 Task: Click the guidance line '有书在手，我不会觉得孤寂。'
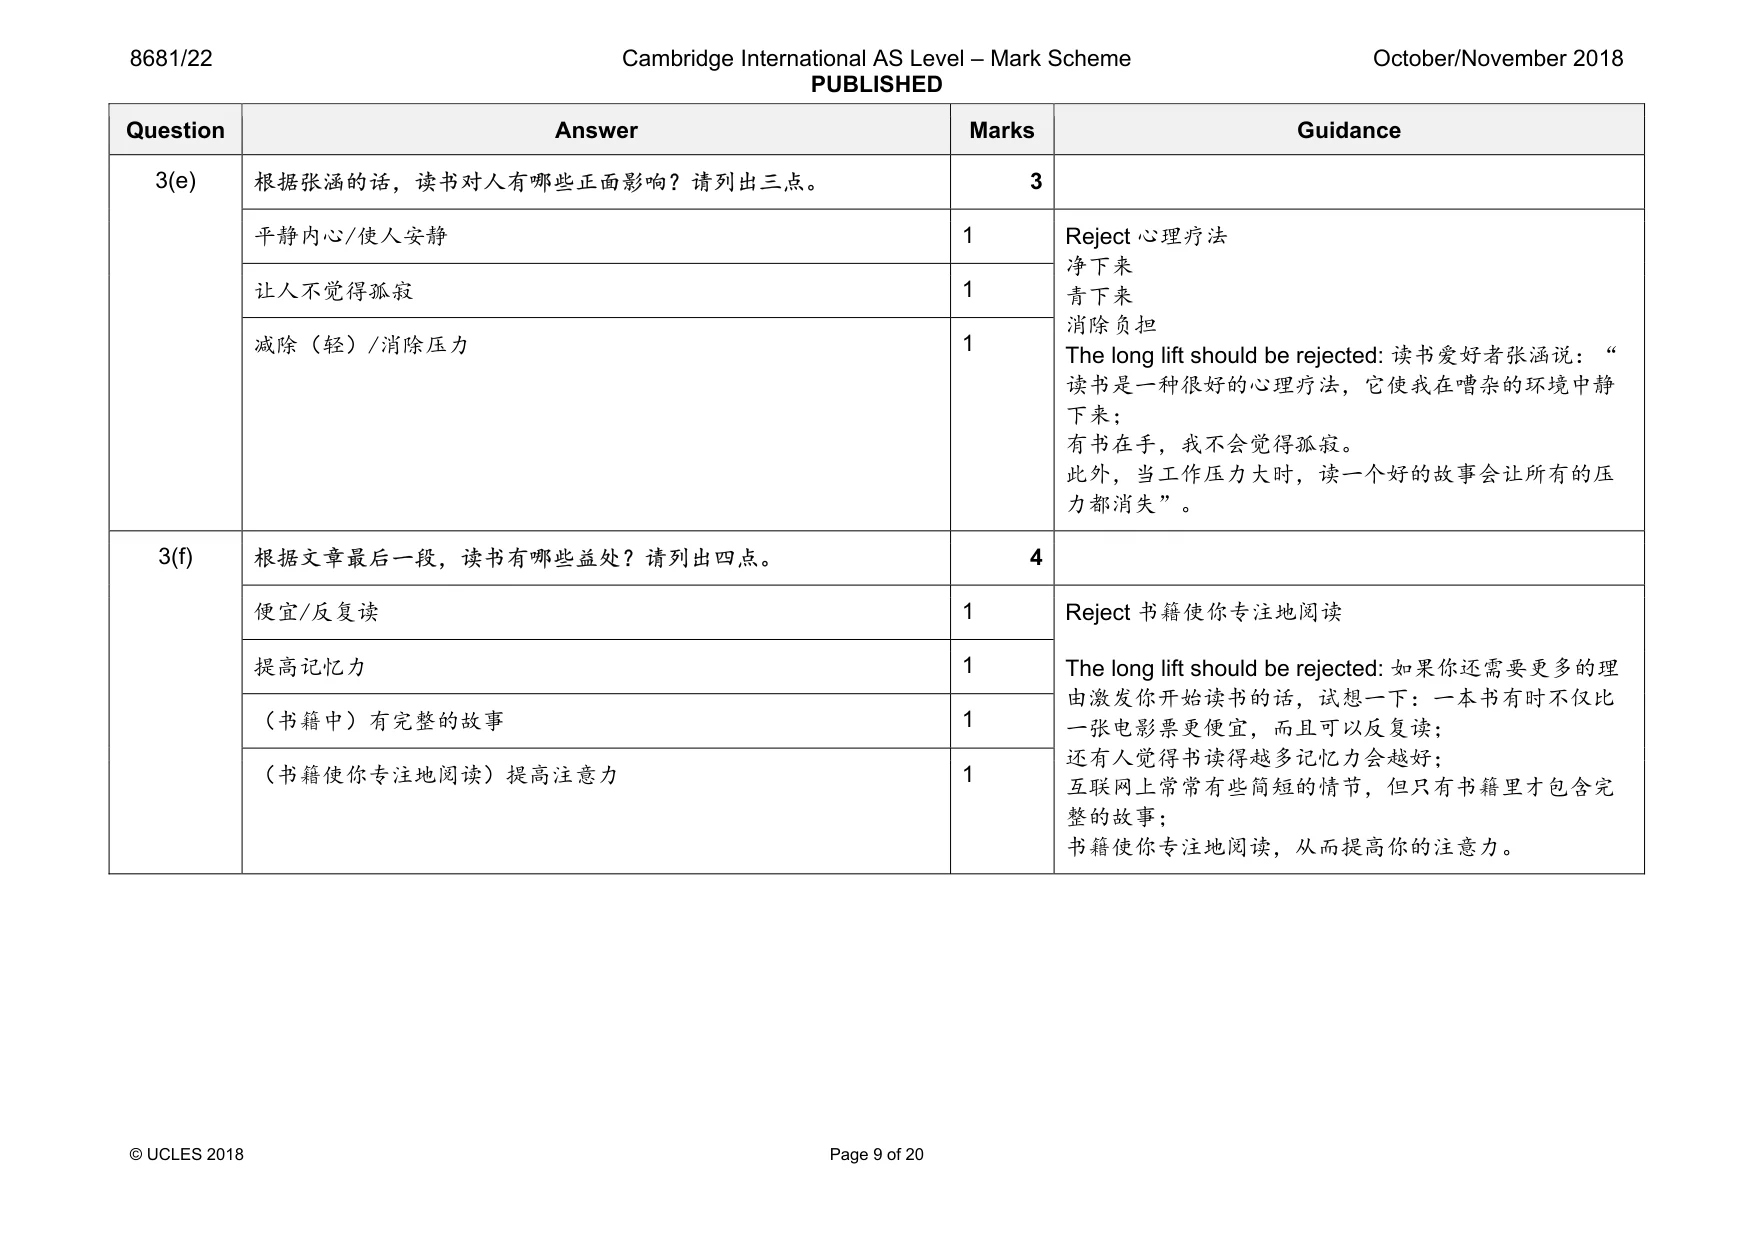[1211, 444]
